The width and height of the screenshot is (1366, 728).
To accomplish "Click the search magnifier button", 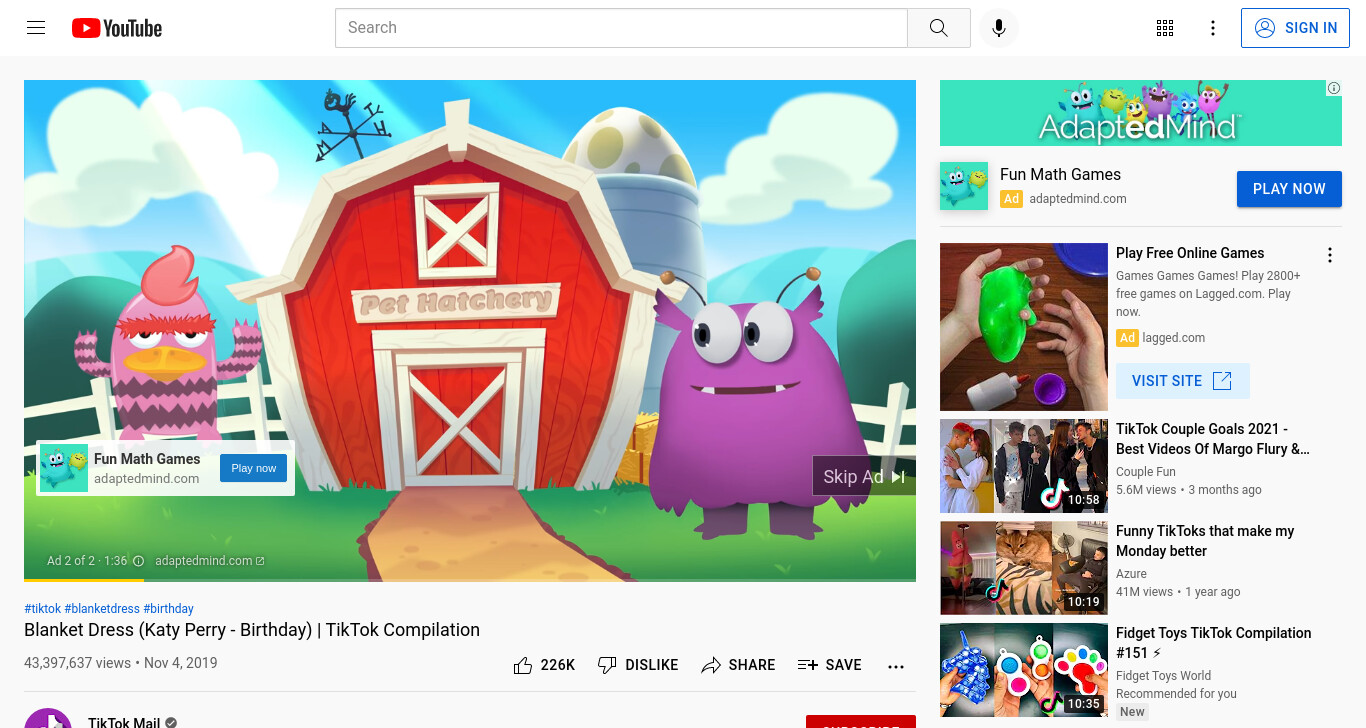I will click(938, 28).
